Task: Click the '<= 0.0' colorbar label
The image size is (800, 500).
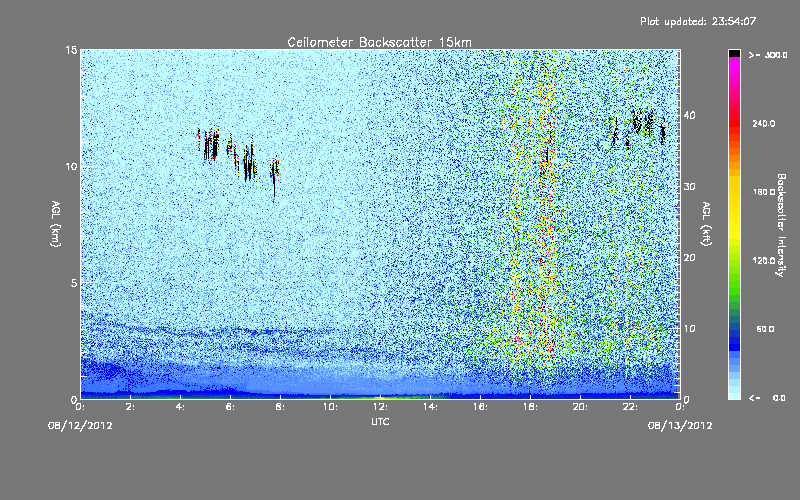Action: [768, 398]
